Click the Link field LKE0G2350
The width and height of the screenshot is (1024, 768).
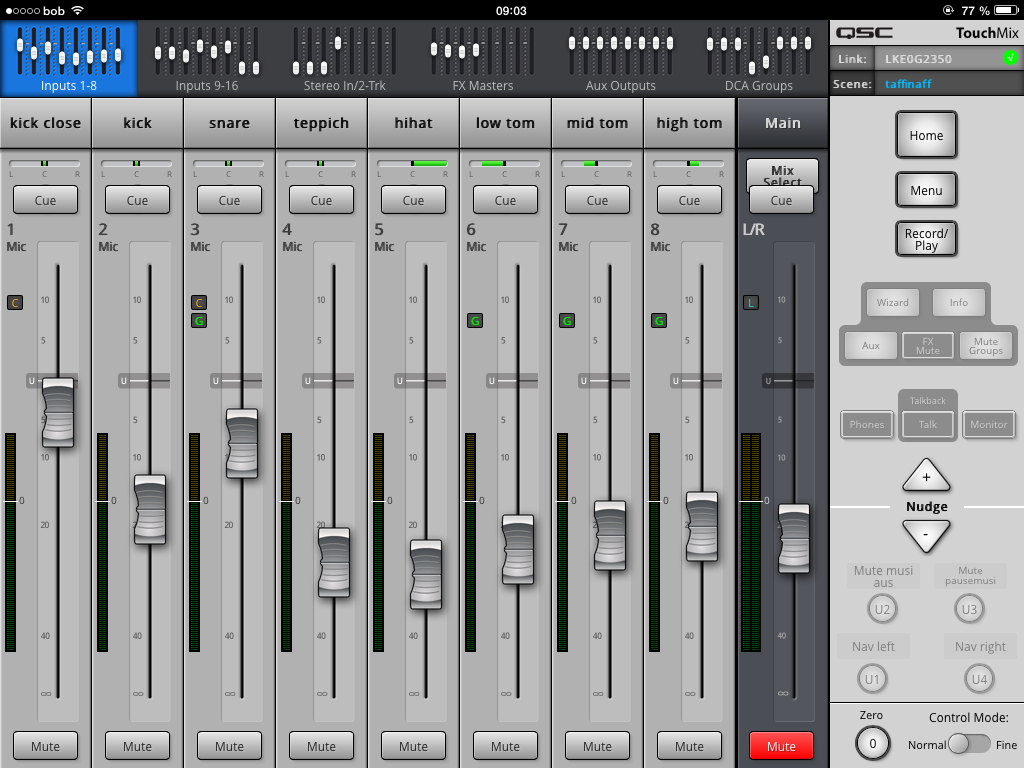pyautogui.click(x=948, y=59)
